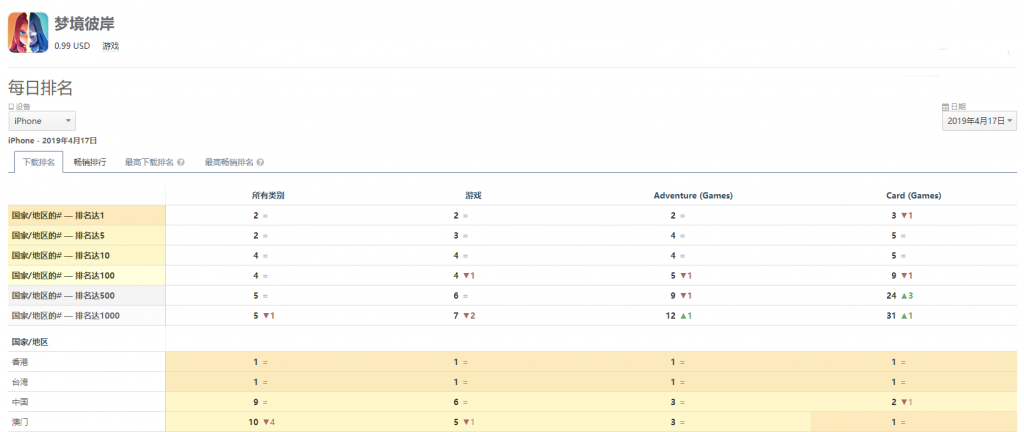This screenshot has width=1024, height=432.
Task: Click the 游戏 column header
Action: tap(473, 196)
